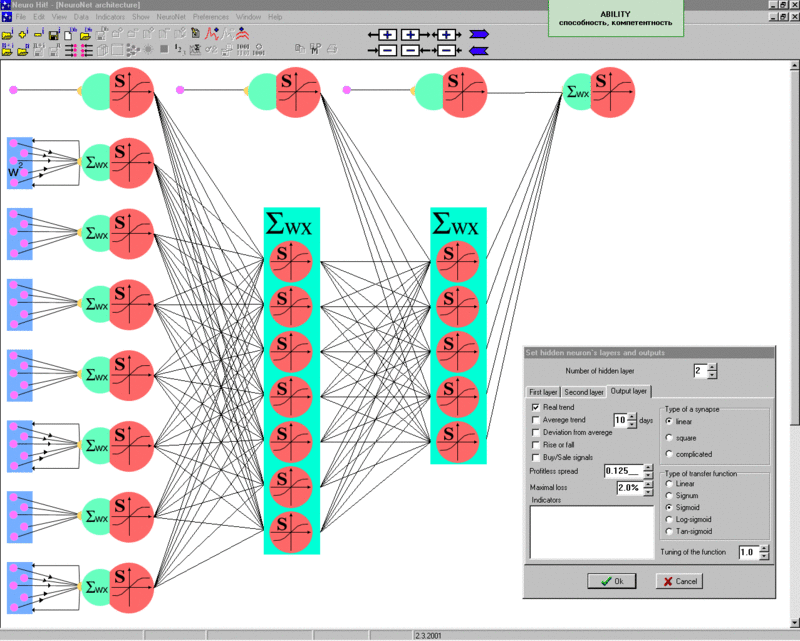Image resolution: width=800 pixels, height=641 pixels.
Task: Click the Cancel button
Action: point(679,581)
